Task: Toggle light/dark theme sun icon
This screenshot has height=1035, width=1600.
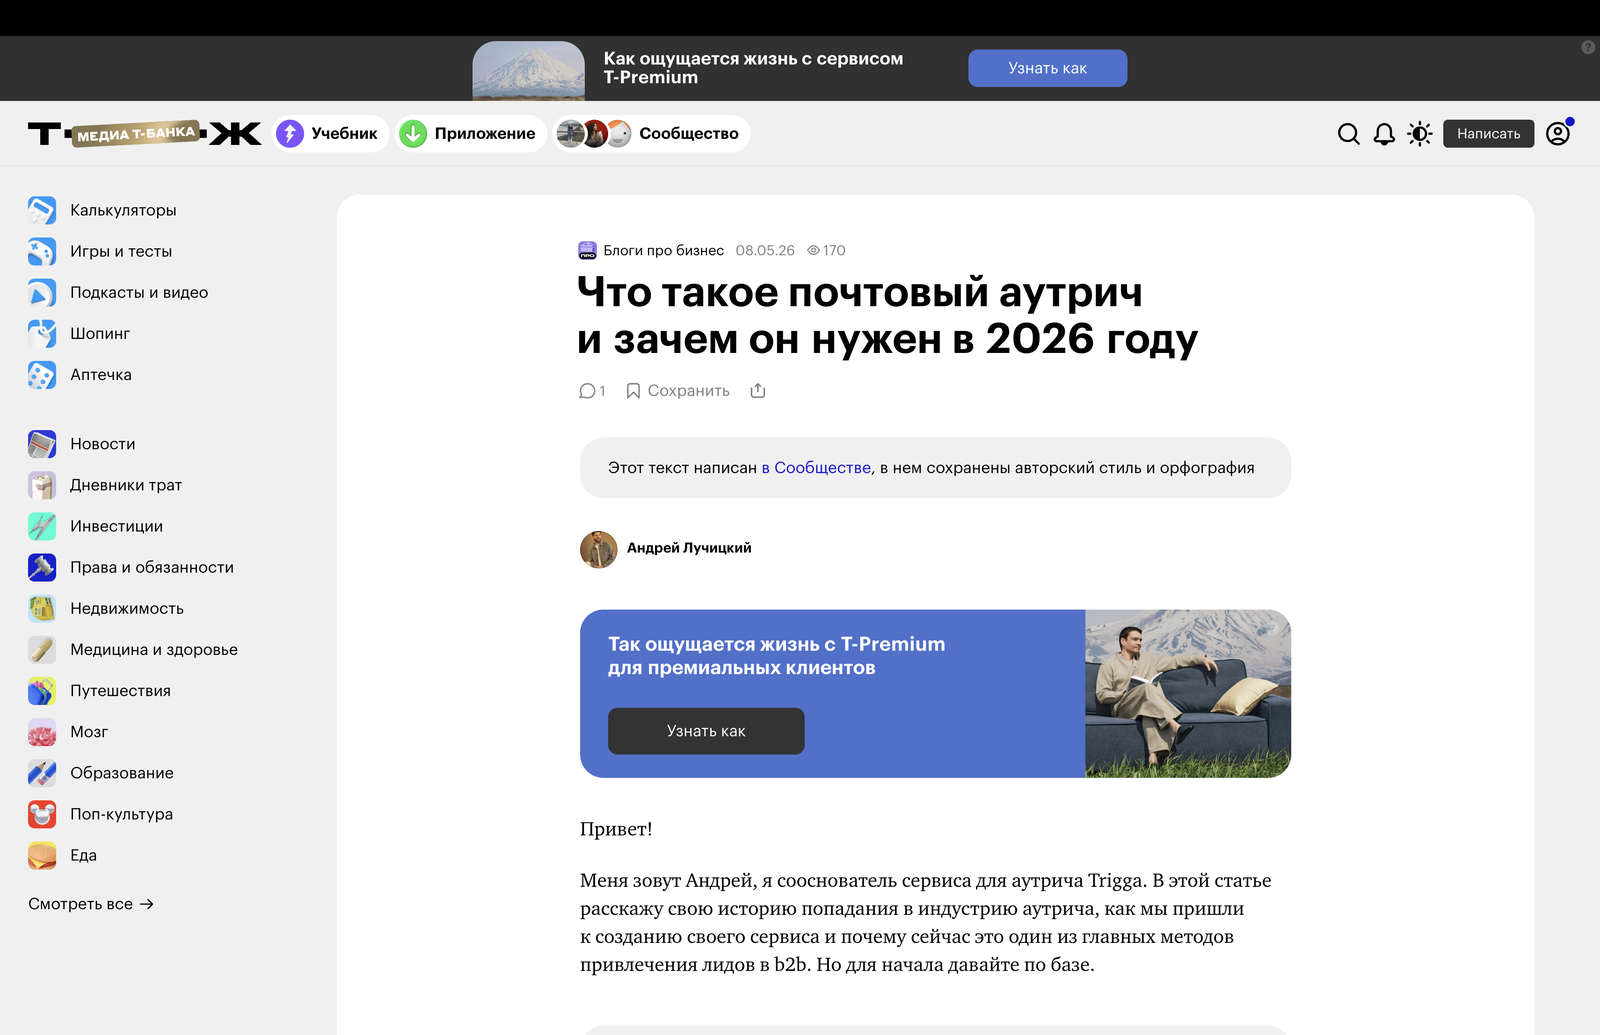Action: (x=1420, y=134)
